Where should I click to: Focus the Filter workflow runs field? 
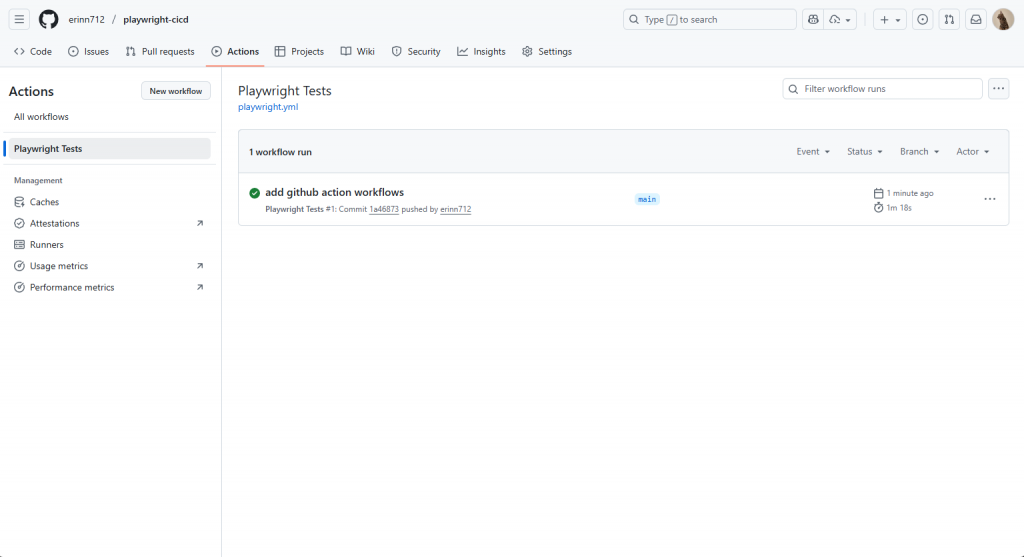882,89
